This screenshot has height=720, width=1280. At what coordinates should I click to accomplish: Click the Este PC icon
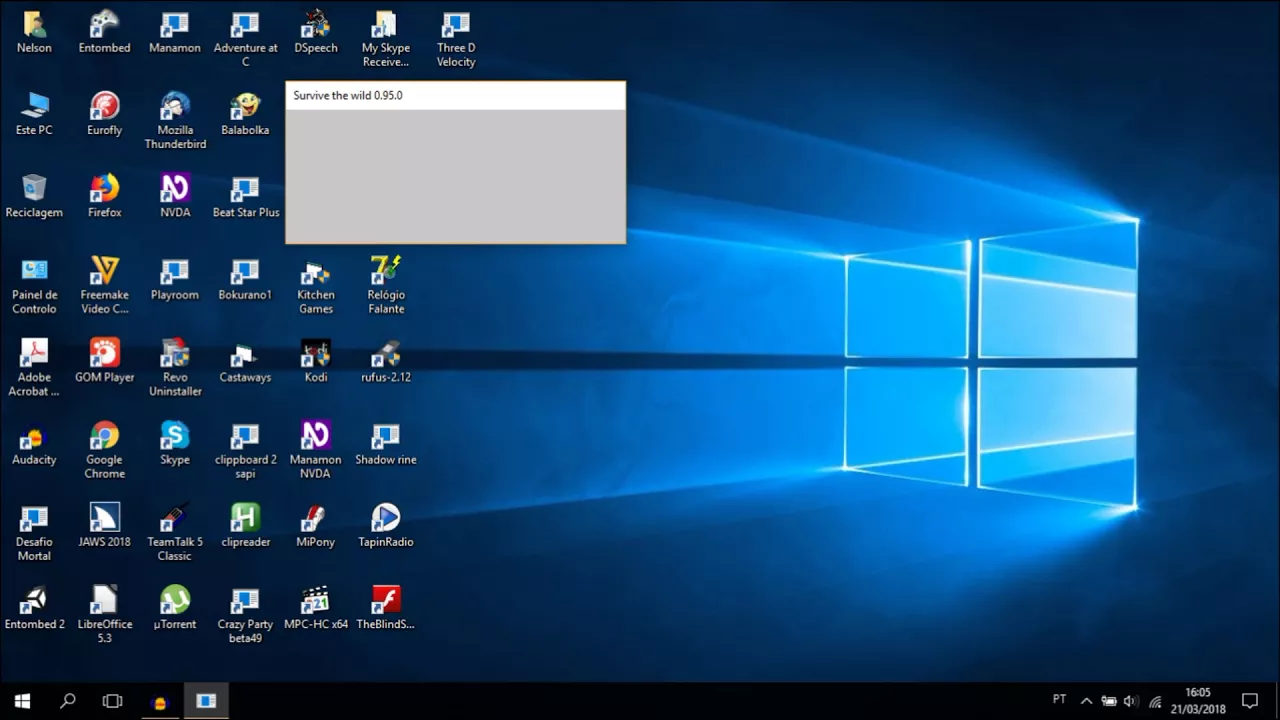(x=34, y=113)
